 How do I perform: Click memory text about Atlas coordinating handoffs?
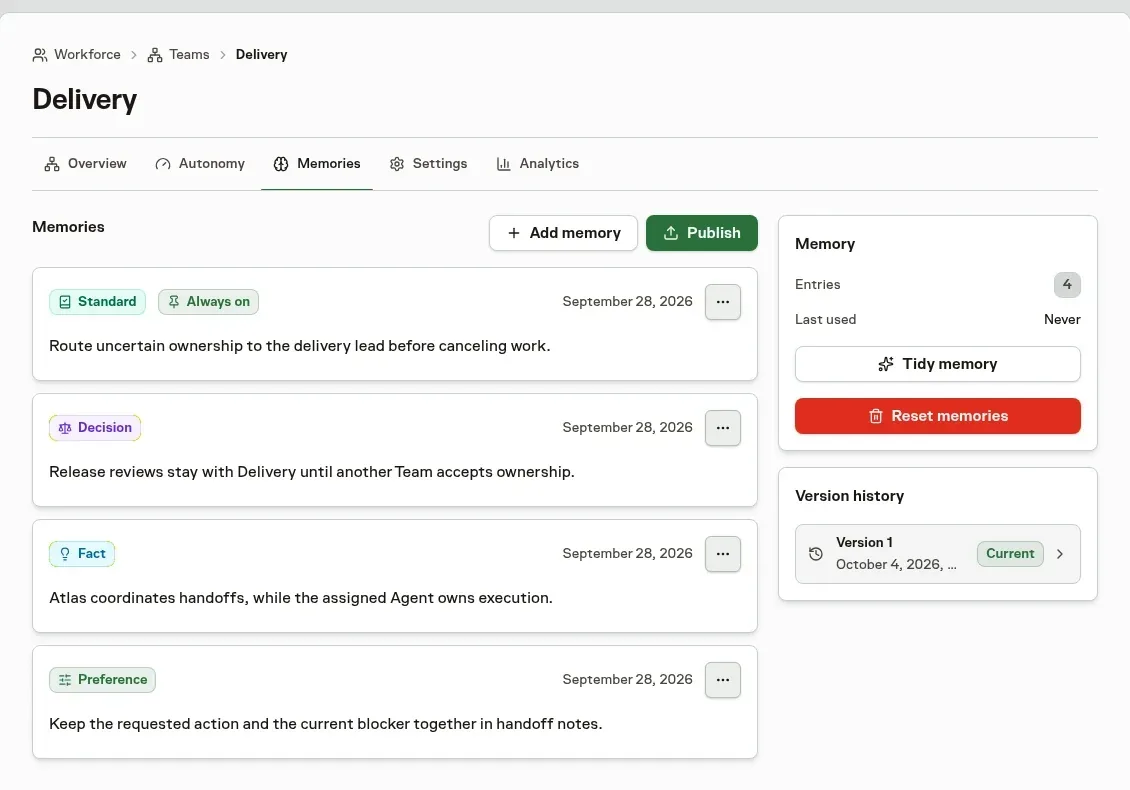coord(301,598)
